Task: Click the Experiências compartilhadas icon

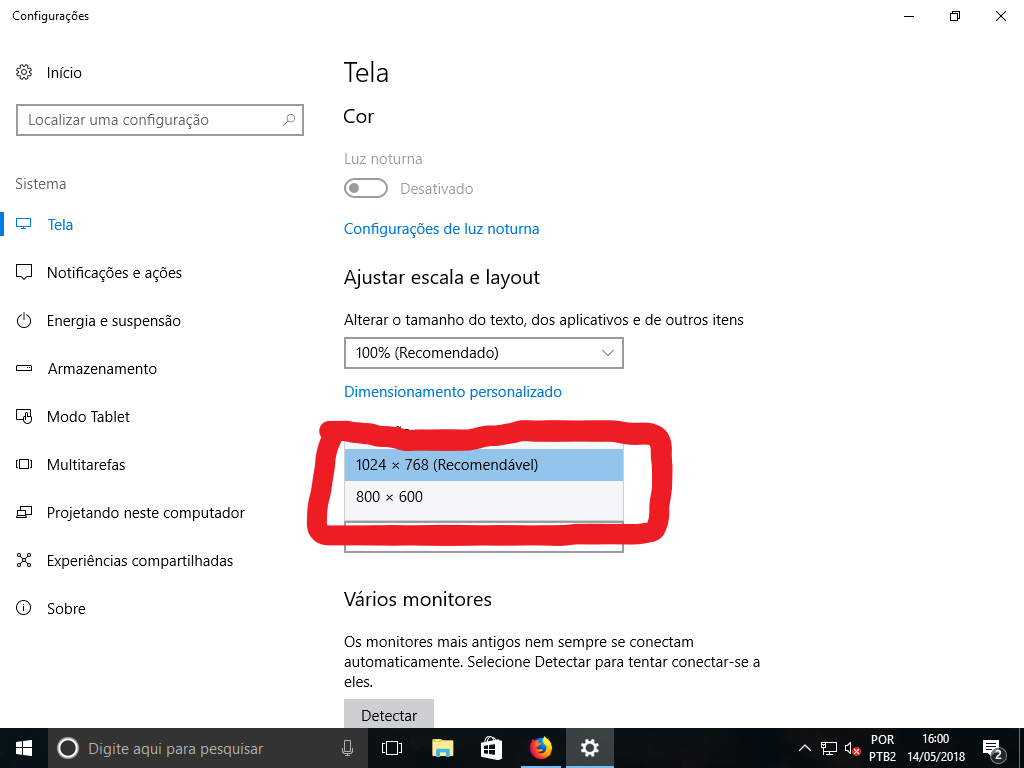Action: tap(24, 560)
